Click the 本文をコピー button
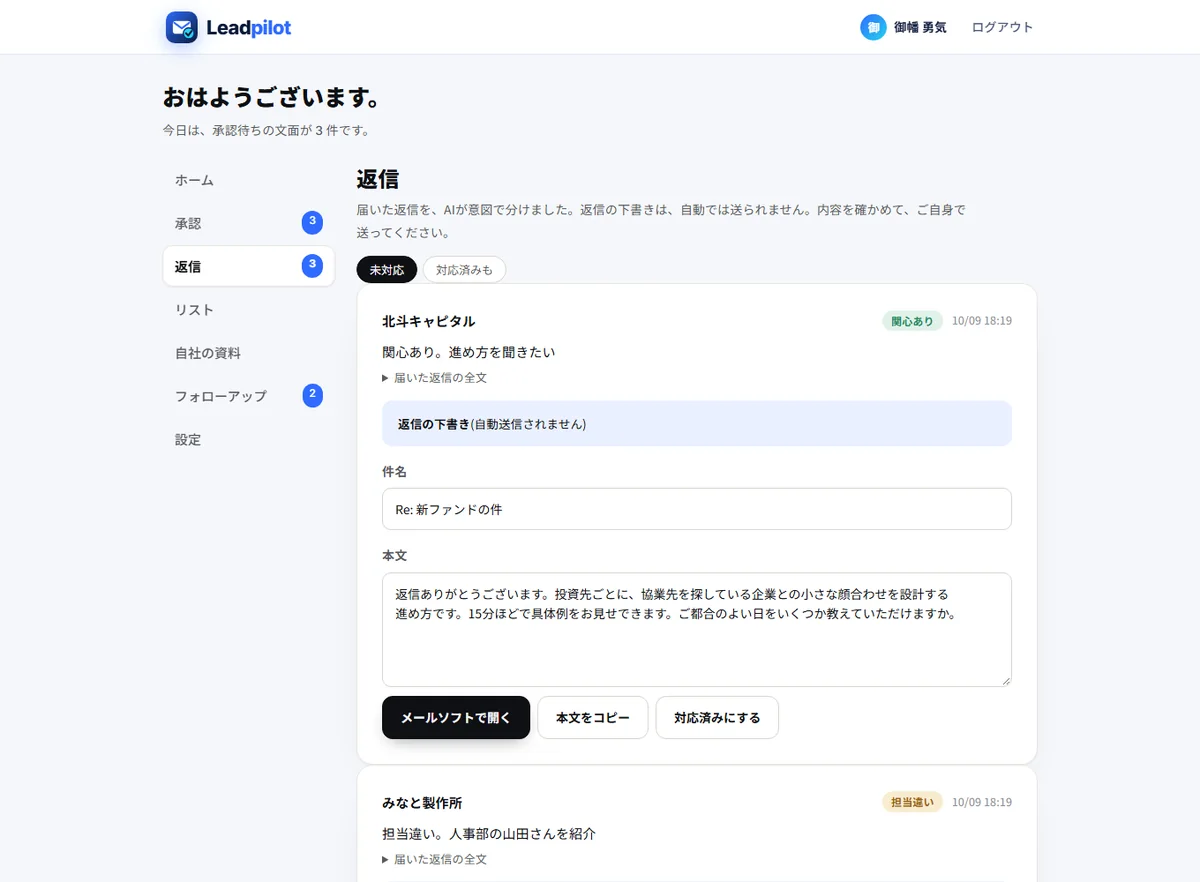This screenshot has height=882, width=1200. [x=593, y=718]
